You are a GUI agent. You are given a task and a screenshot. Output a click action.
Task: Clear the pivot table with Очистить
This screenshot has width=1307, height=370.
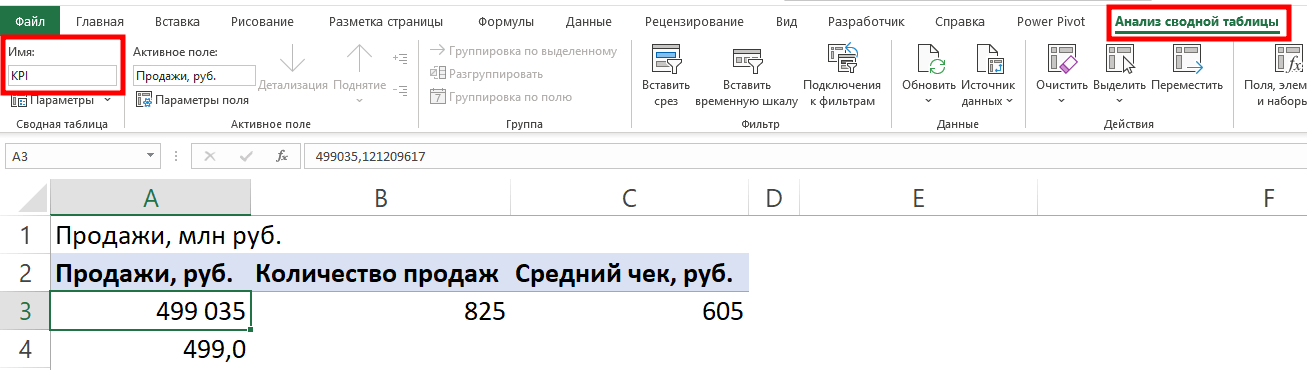tap(1061, 60)
